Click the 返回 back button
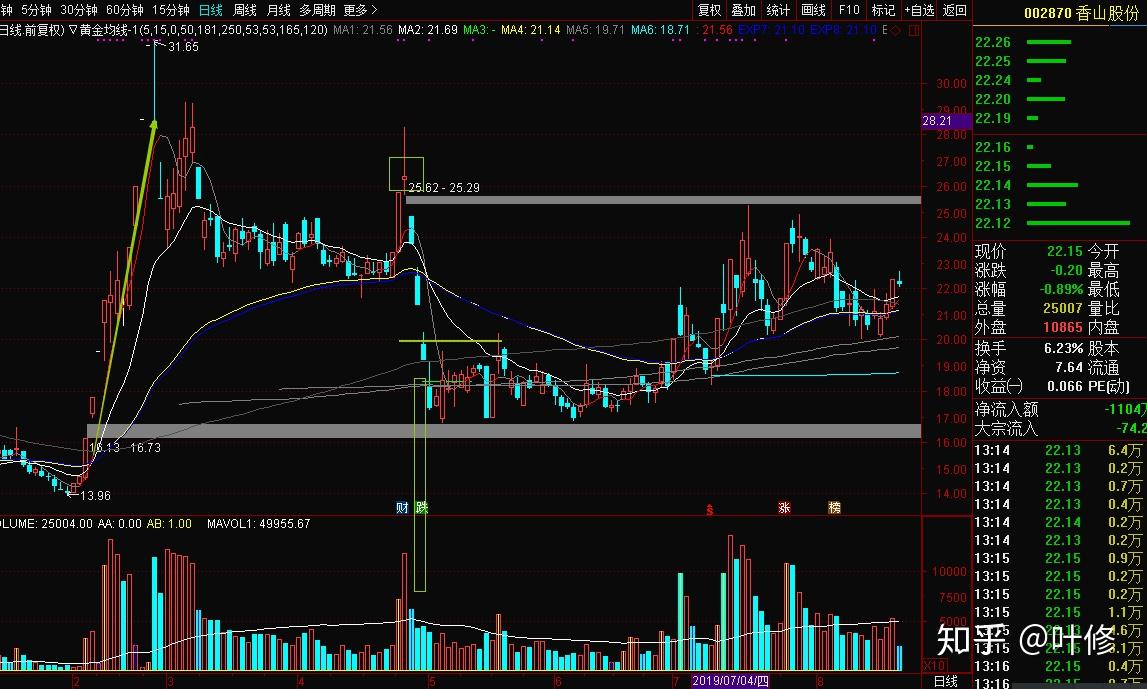 [x=955, y=10]
